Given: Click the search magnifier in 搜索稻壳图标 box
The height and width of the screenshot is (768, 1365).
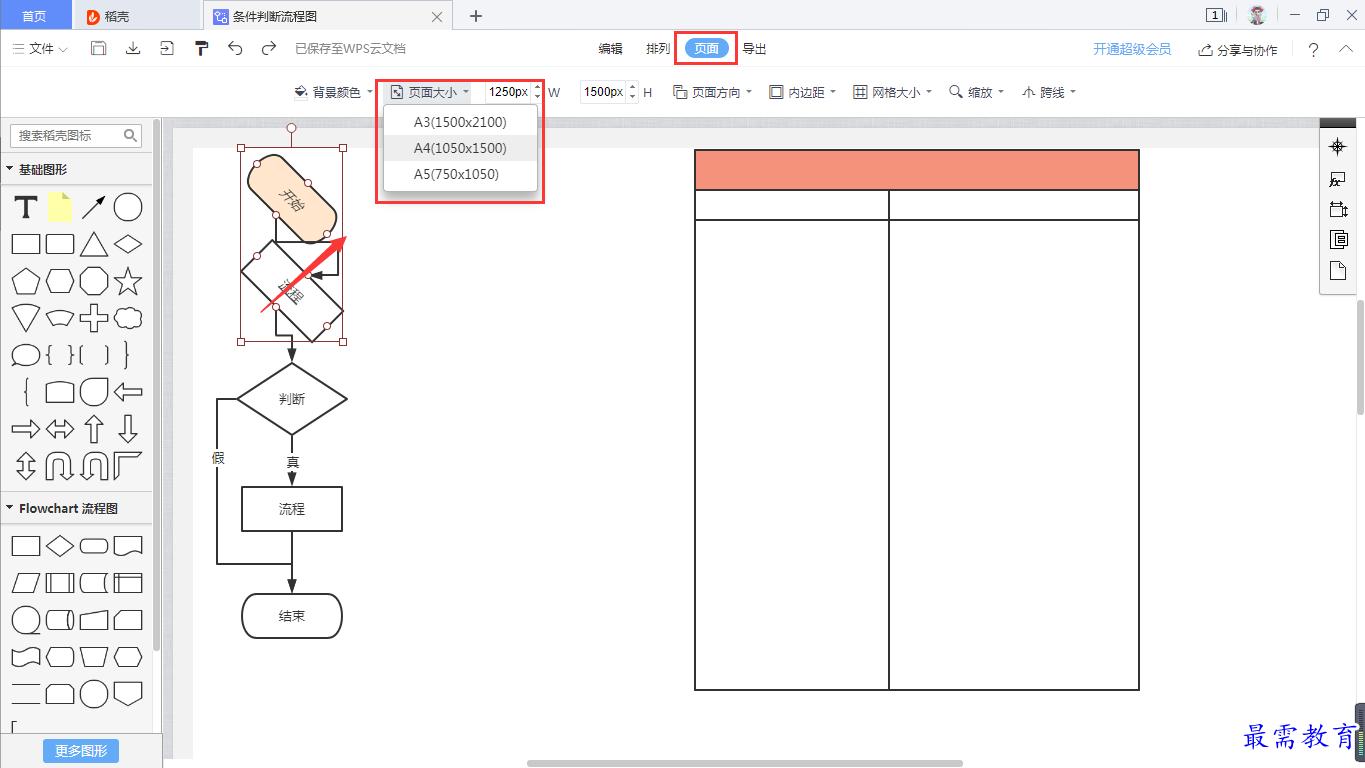Looking at the screenshot, I should (x=131, y=135).
